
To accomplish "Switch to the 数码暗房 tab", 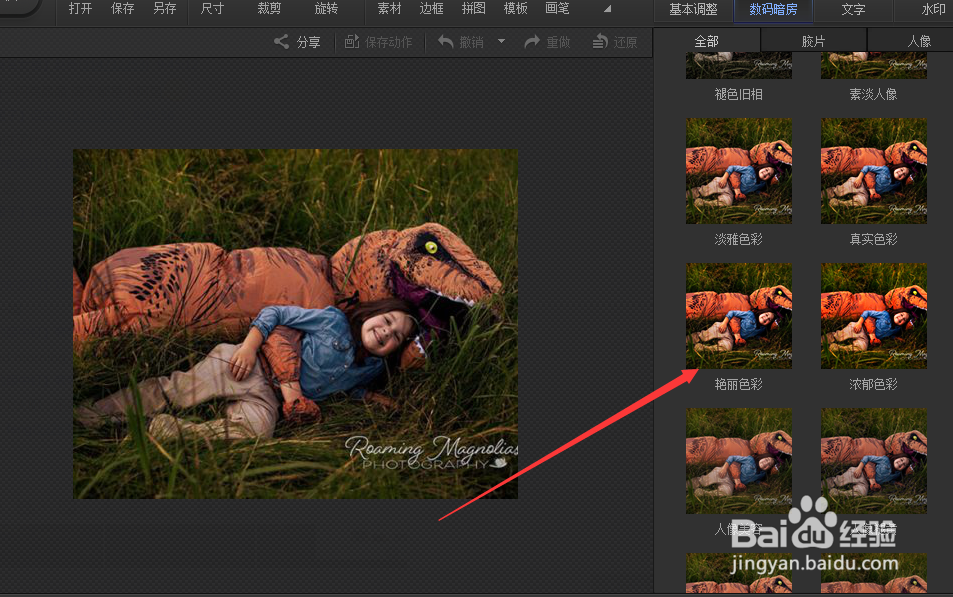I will [773, 10].
